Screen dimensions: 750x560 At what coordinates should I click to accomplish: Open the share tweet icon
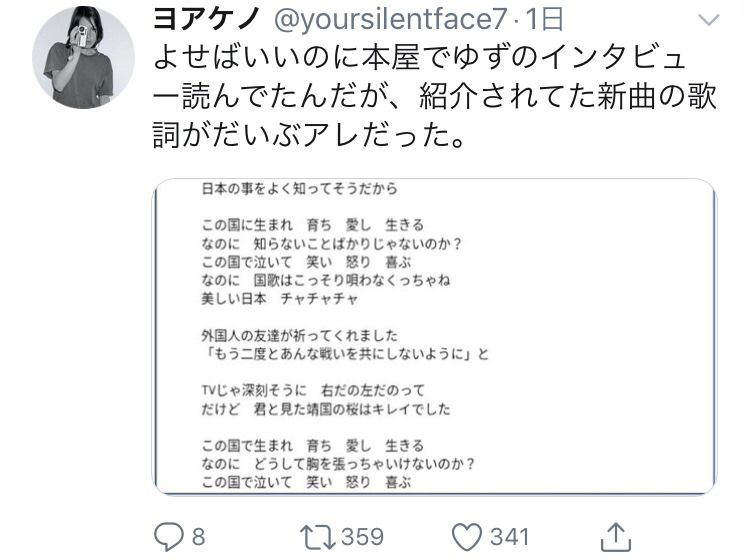click(x=616, y=535)
